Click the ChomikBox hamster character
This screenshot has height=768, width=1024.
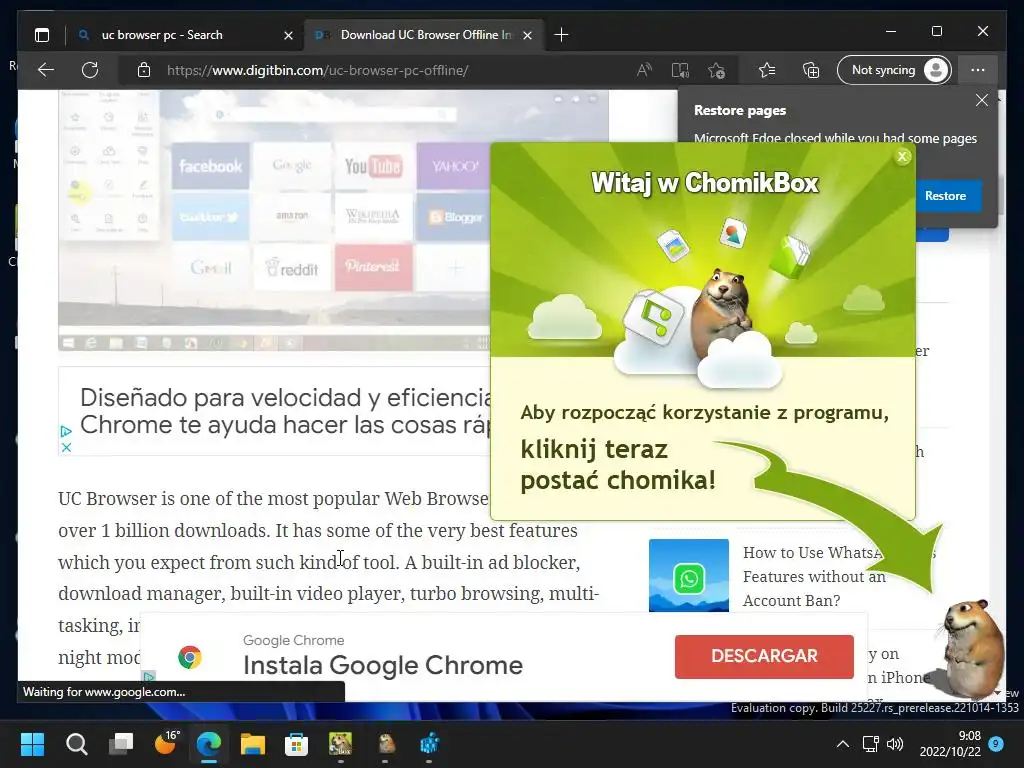click(971, 650)
